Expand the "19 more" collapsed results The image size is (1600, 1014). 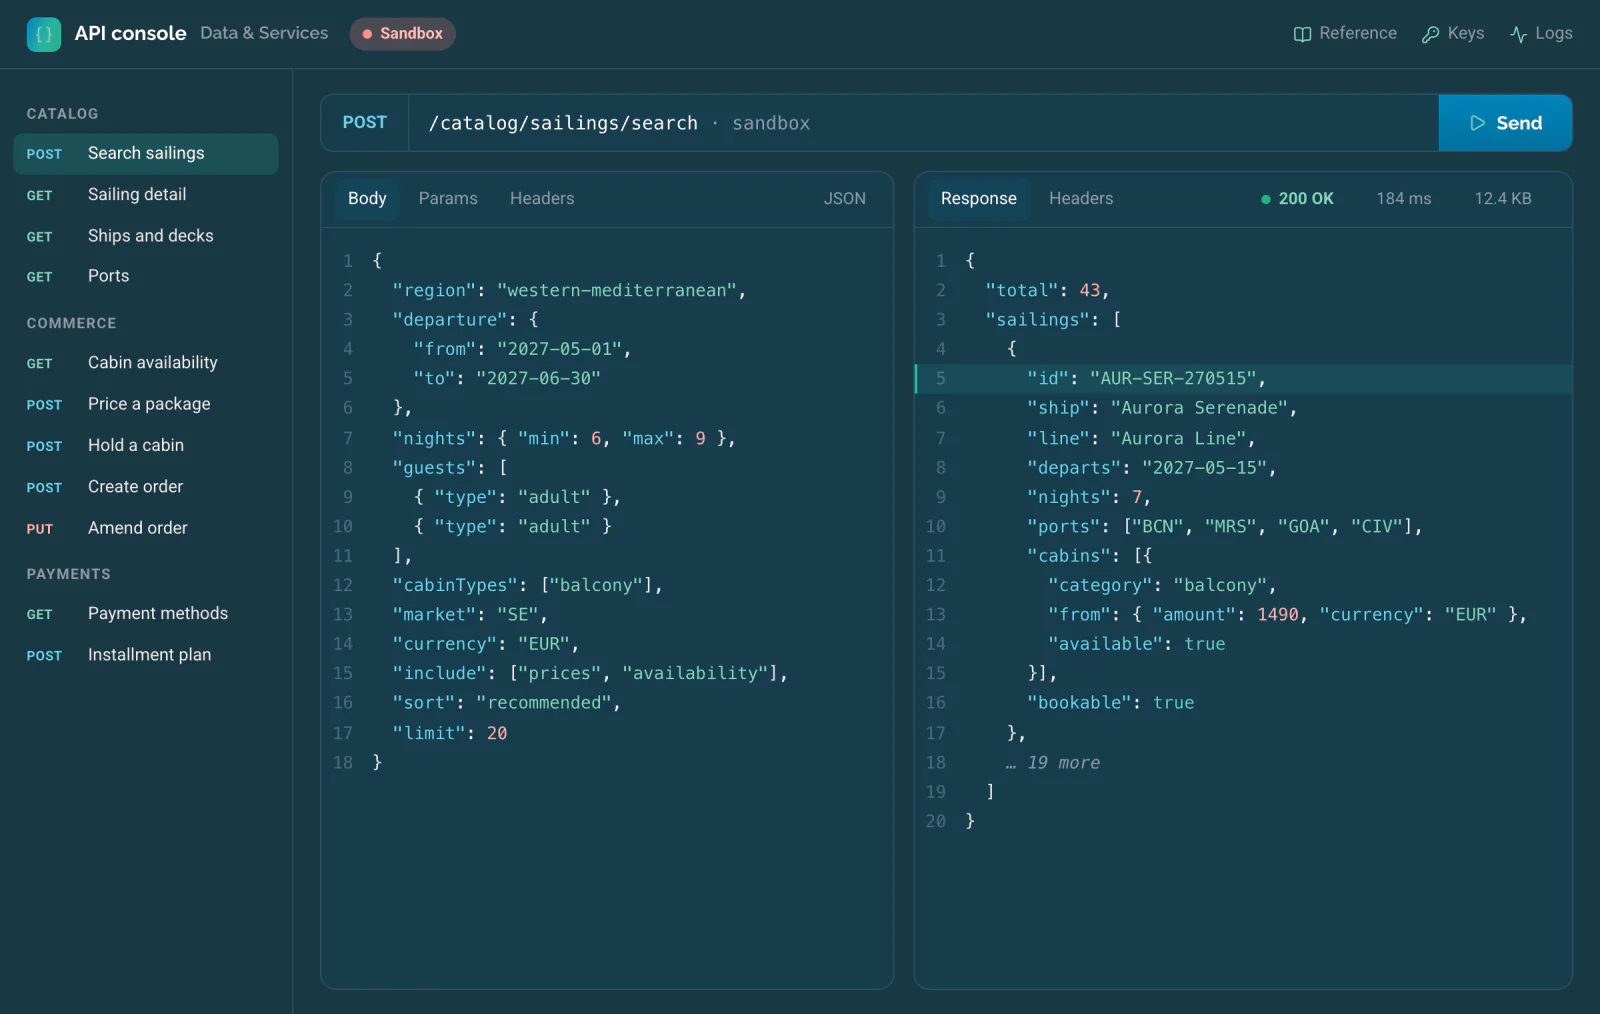(1053, 762)
